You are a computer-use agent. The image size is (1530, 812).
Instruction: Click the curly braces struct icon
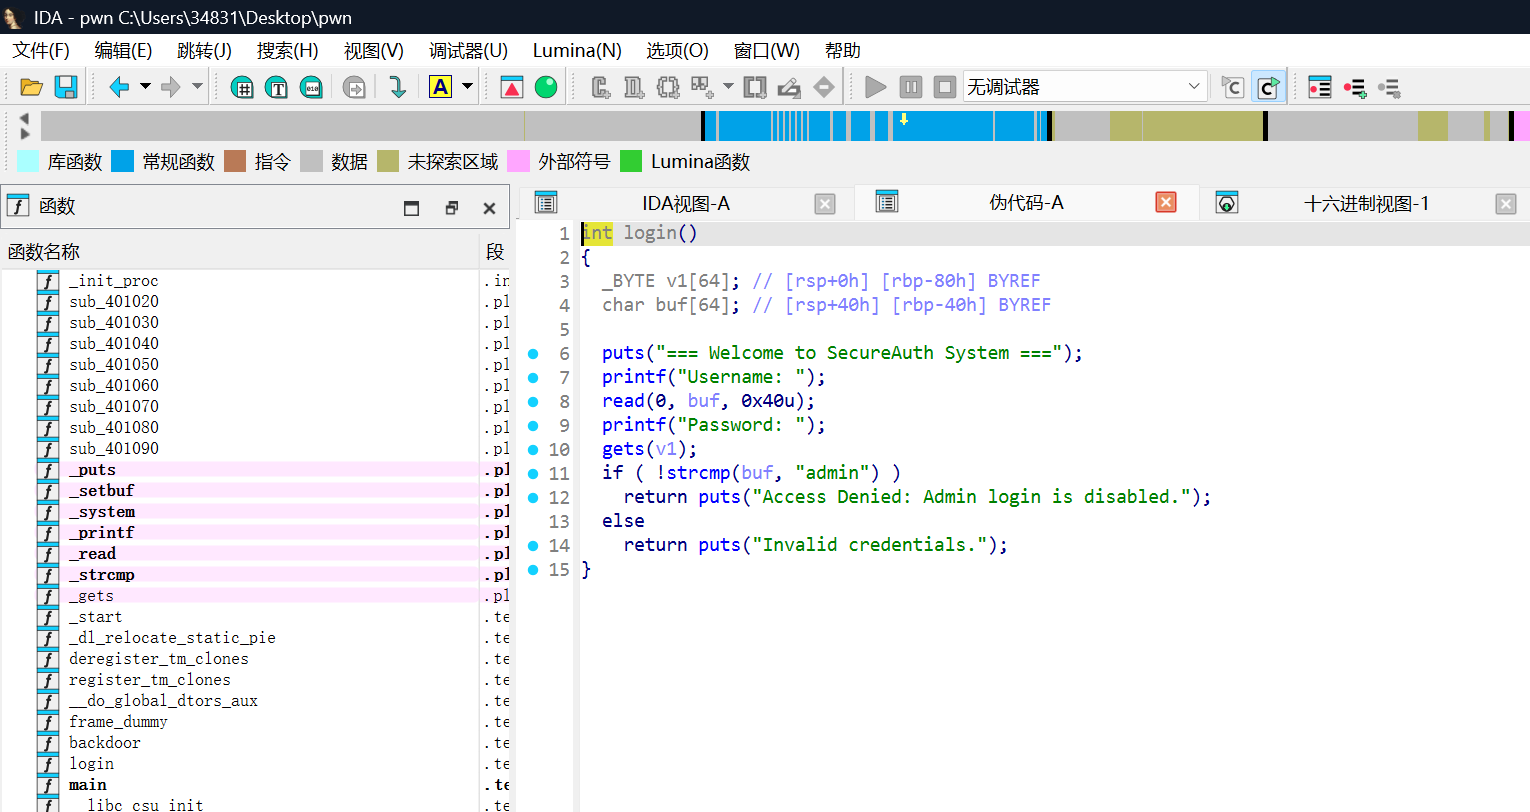(668, 87)
